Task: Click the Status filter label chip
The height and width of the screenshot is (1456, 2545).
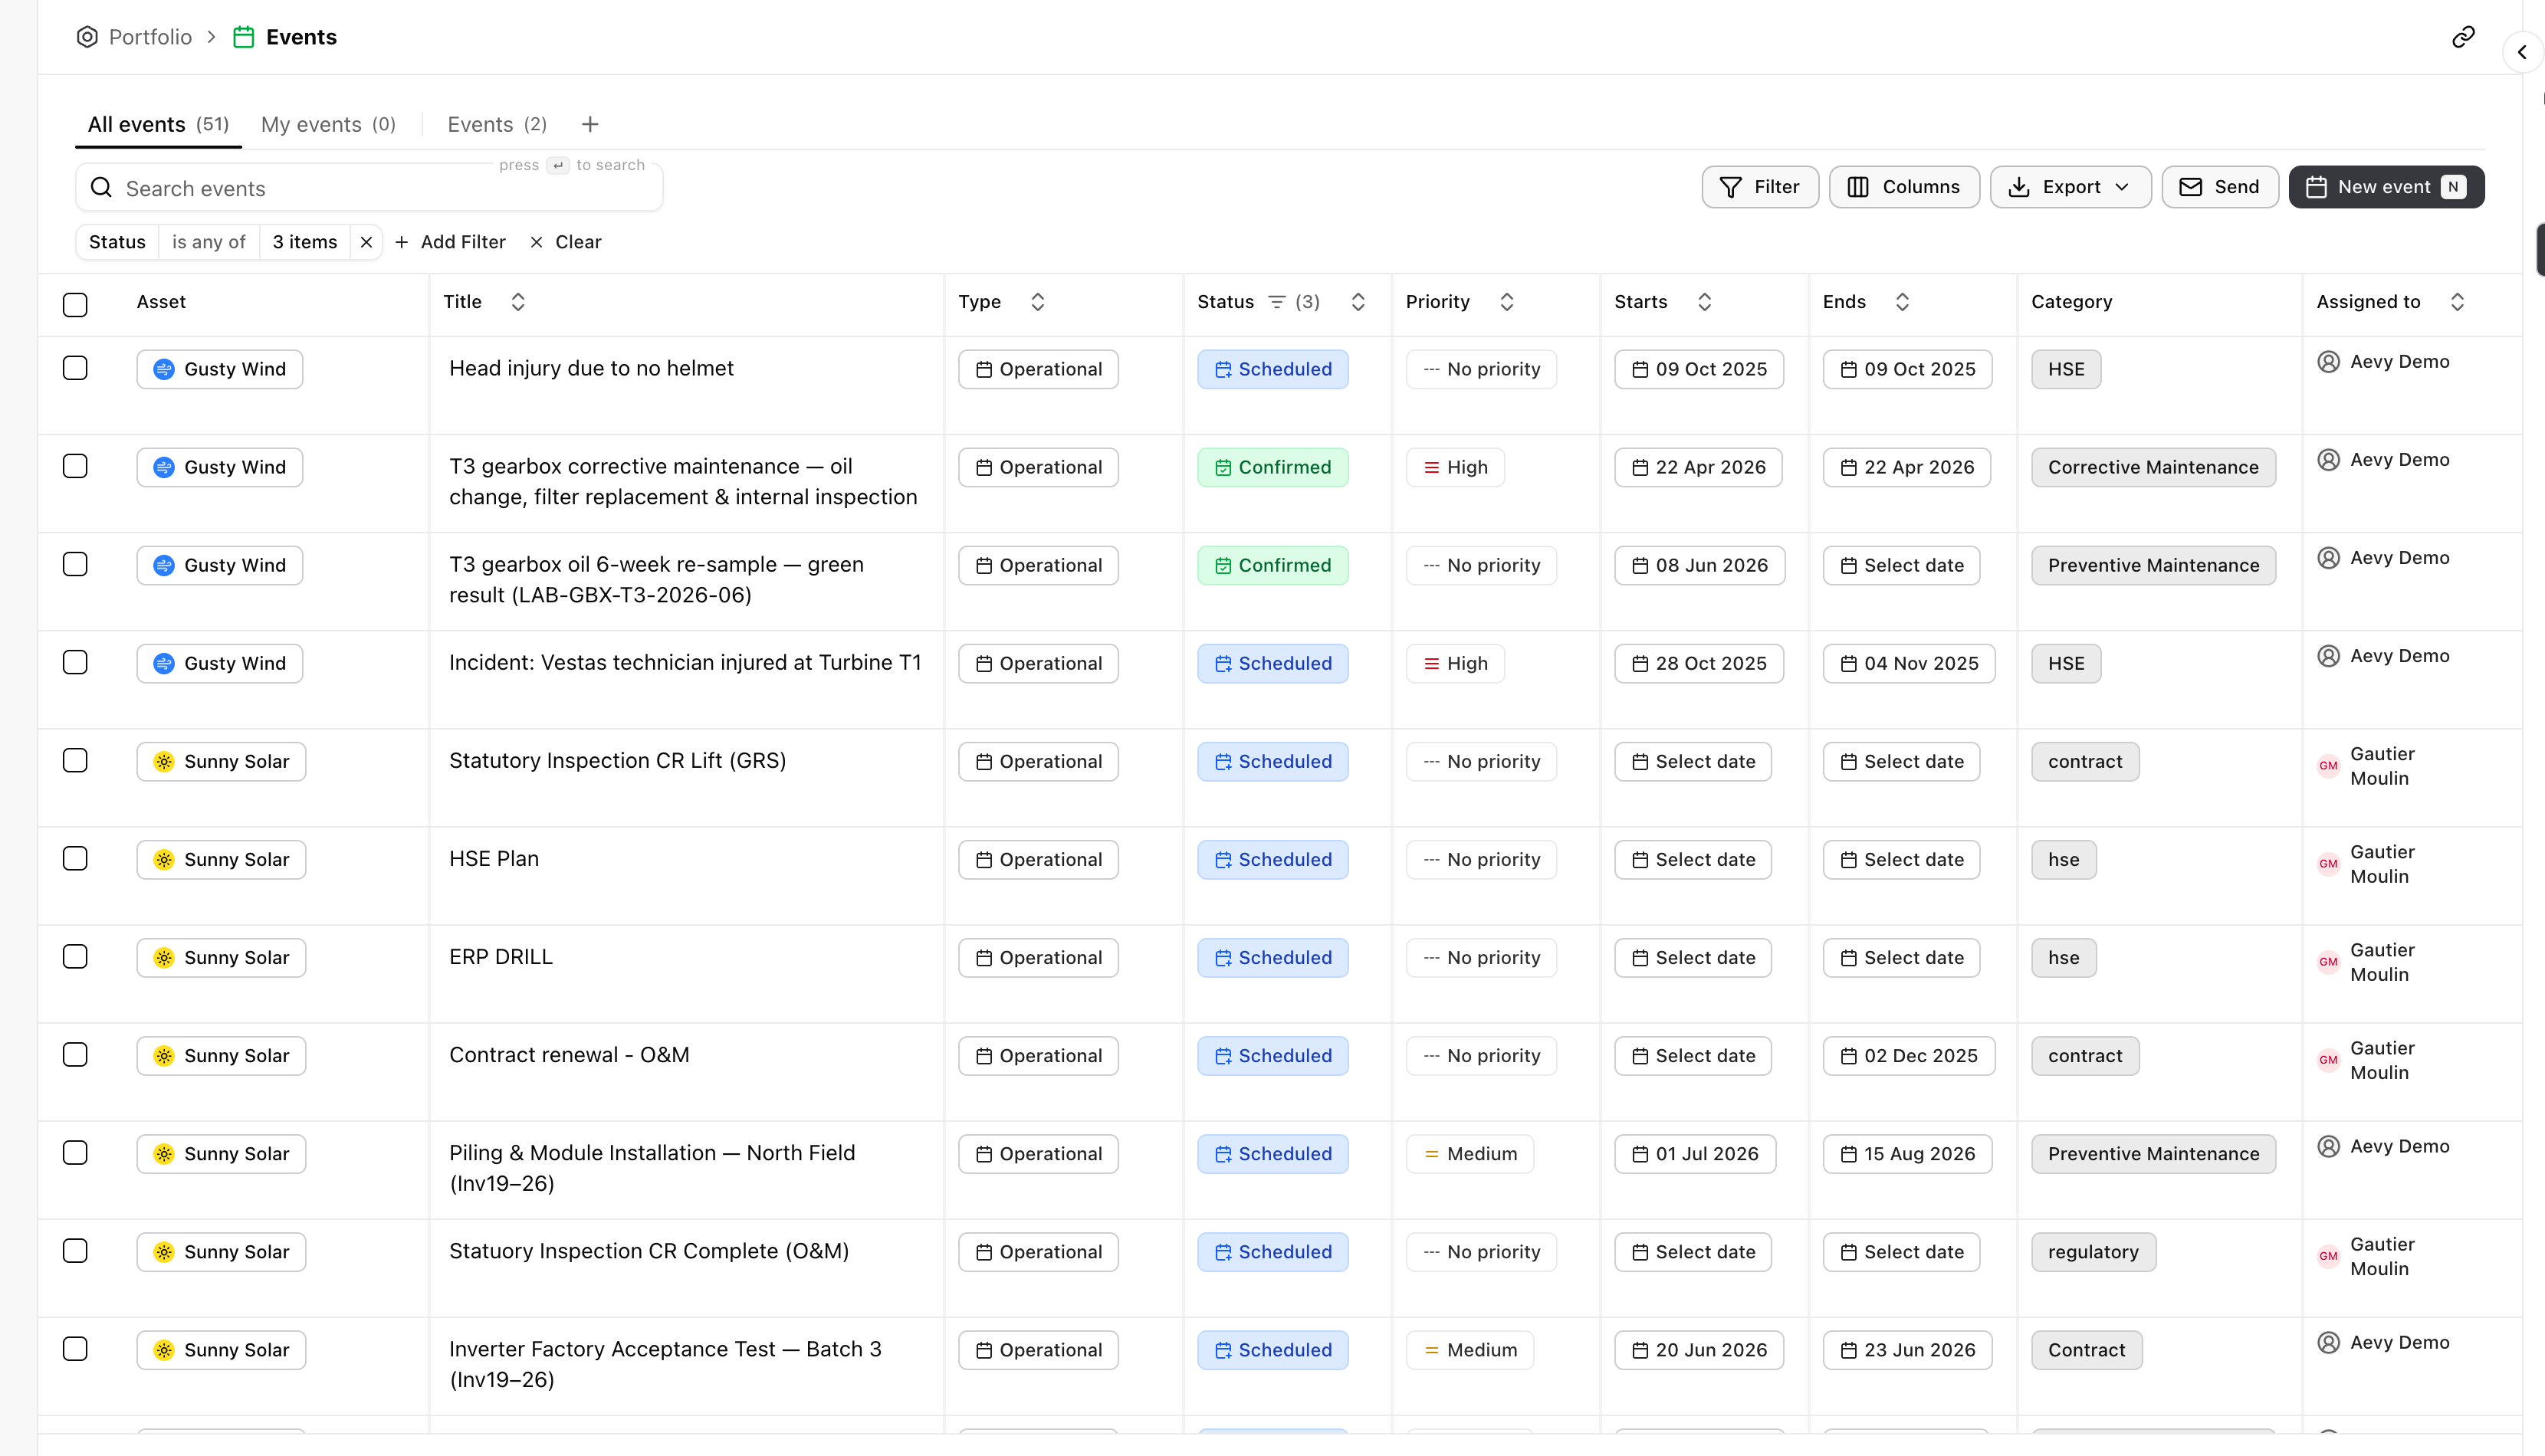Action: tap(117, 242)
